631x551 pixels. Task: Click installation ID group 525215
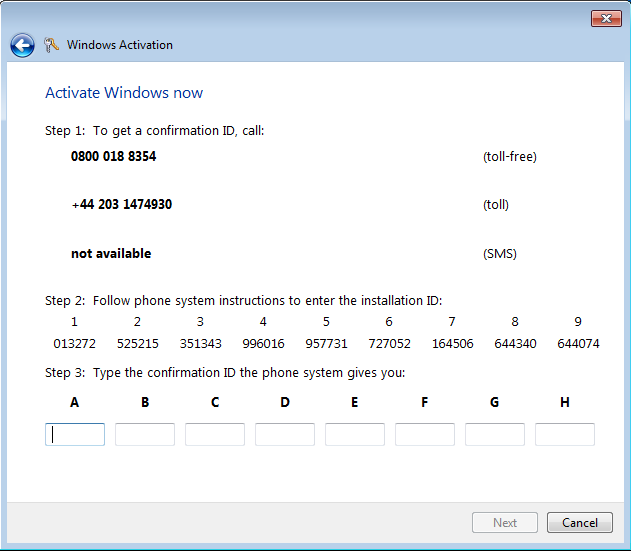click(x=138, y=344)
